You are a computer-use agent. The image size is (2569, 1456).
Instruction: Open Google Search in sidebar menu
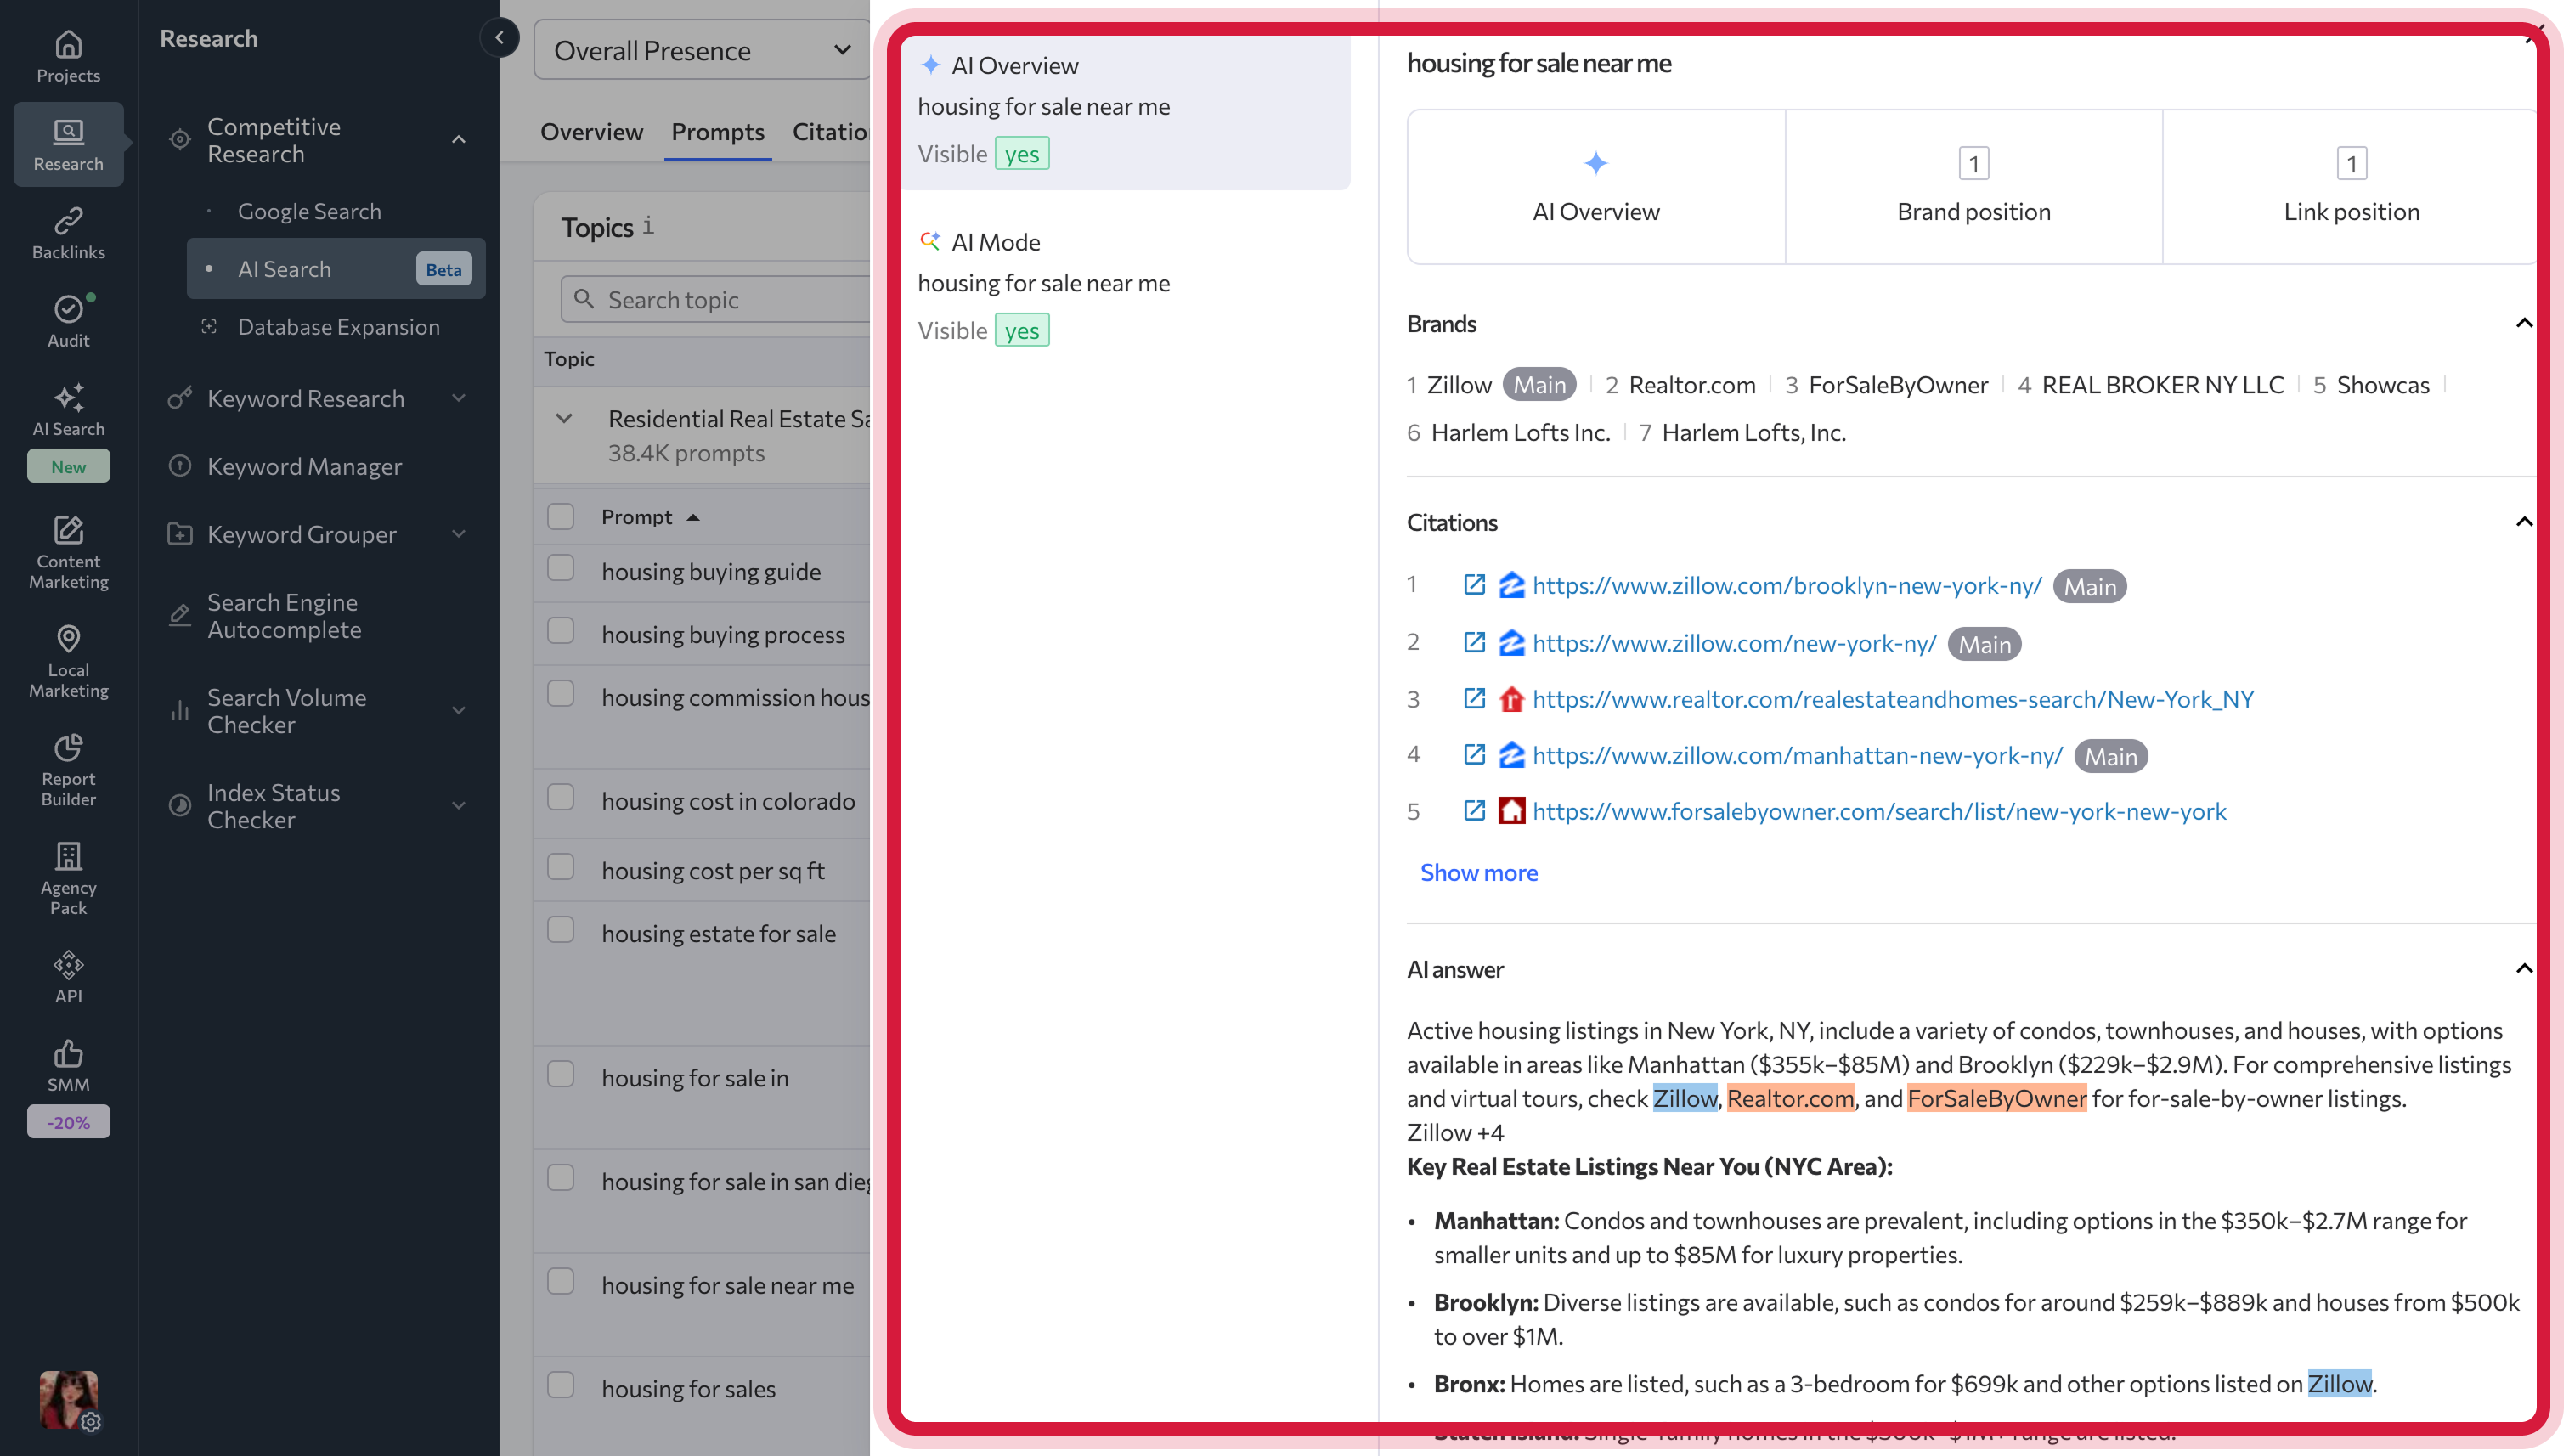[309, 211]
